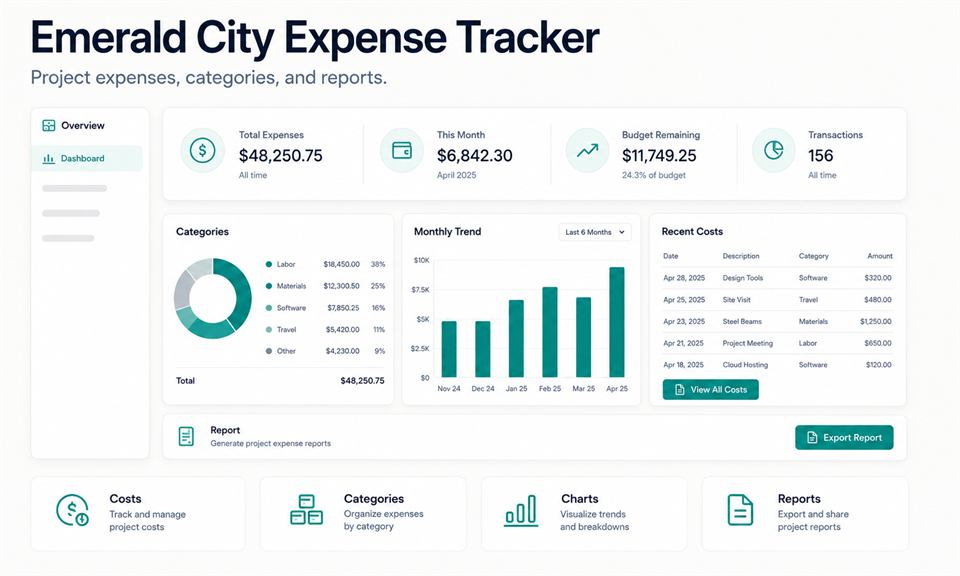Screen dimensions: 960x576
Task: Click the "Project Meeting" cost description
Action: click(x=748, y=343)
